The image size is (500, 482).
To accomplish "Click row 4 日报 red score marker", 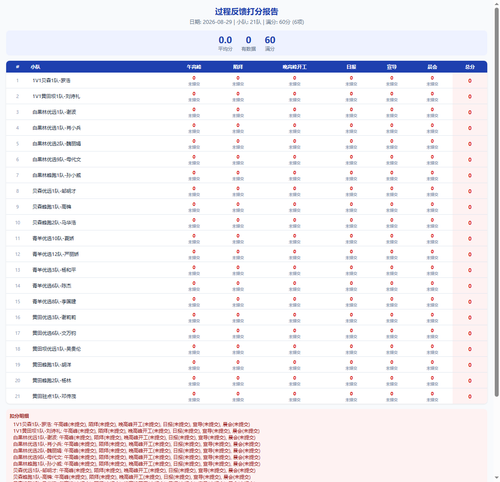I will tap(351, 125).
